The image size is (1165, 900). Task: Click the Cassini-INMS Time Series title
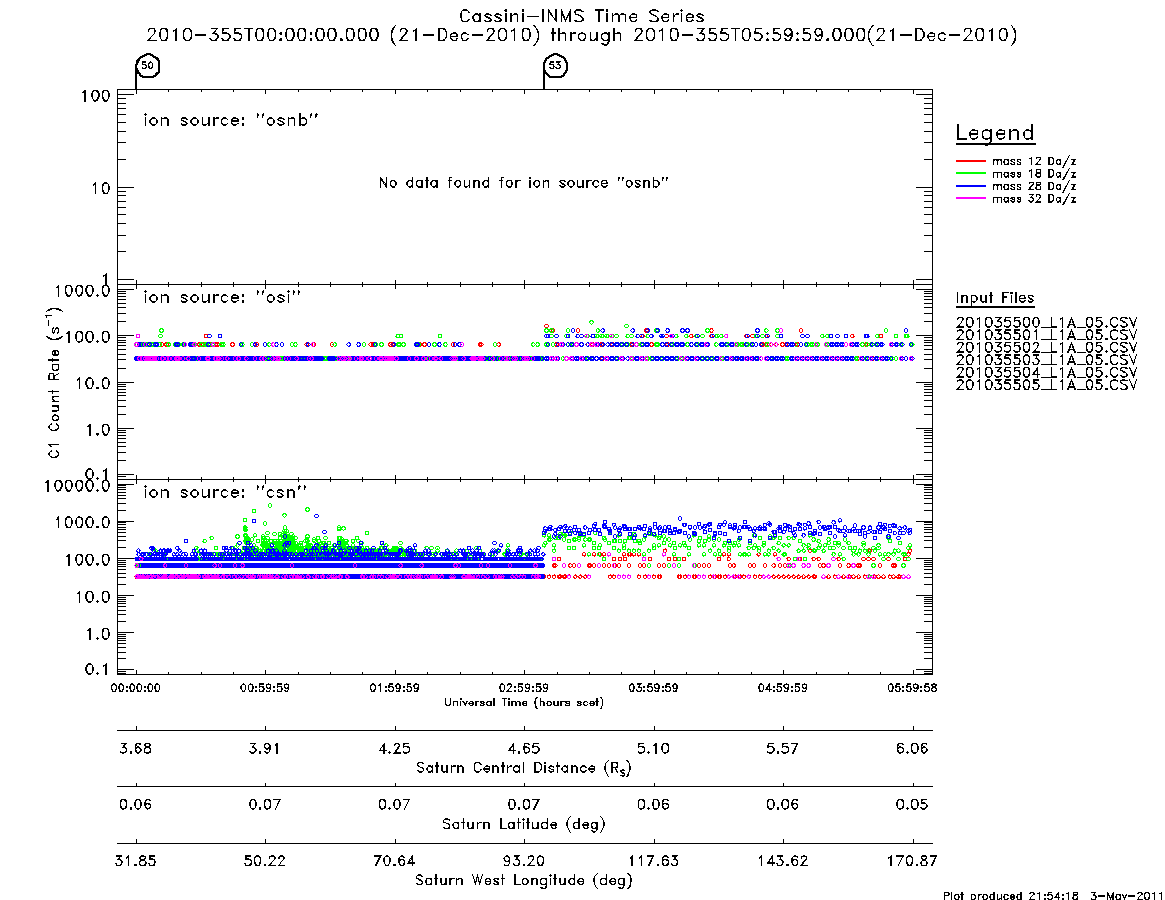[582, 16]
